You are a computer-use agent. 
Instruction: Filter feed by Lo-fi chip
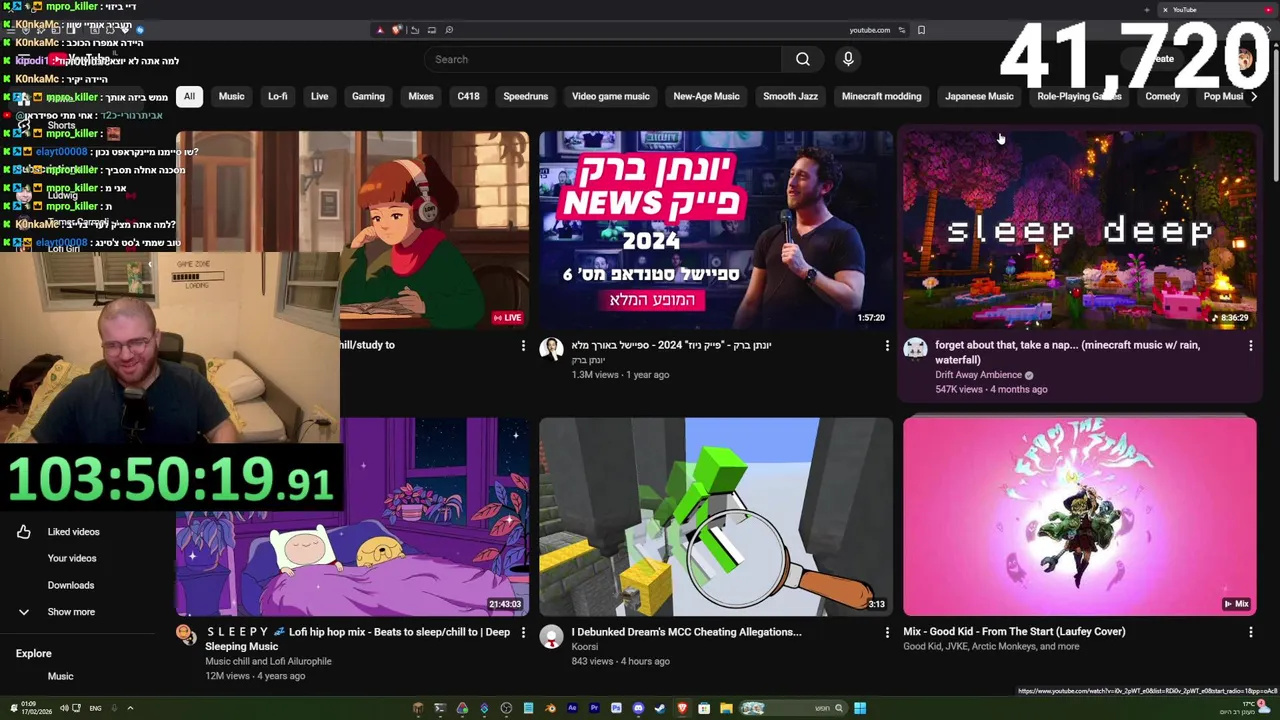pyautogui.click(x=277, y=97)
